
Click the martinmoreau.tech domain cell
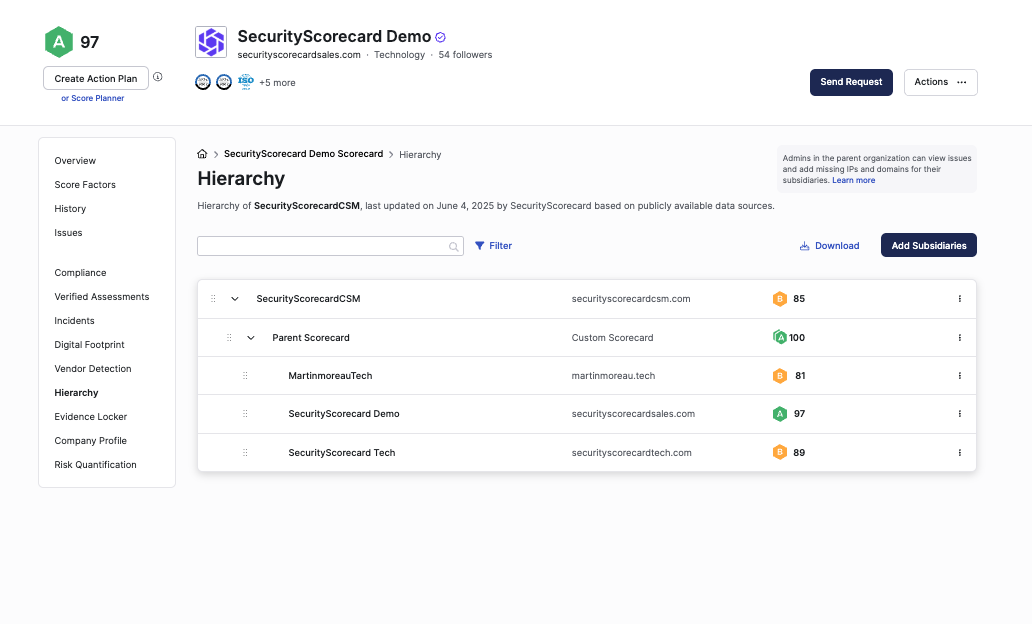point(613,376)
